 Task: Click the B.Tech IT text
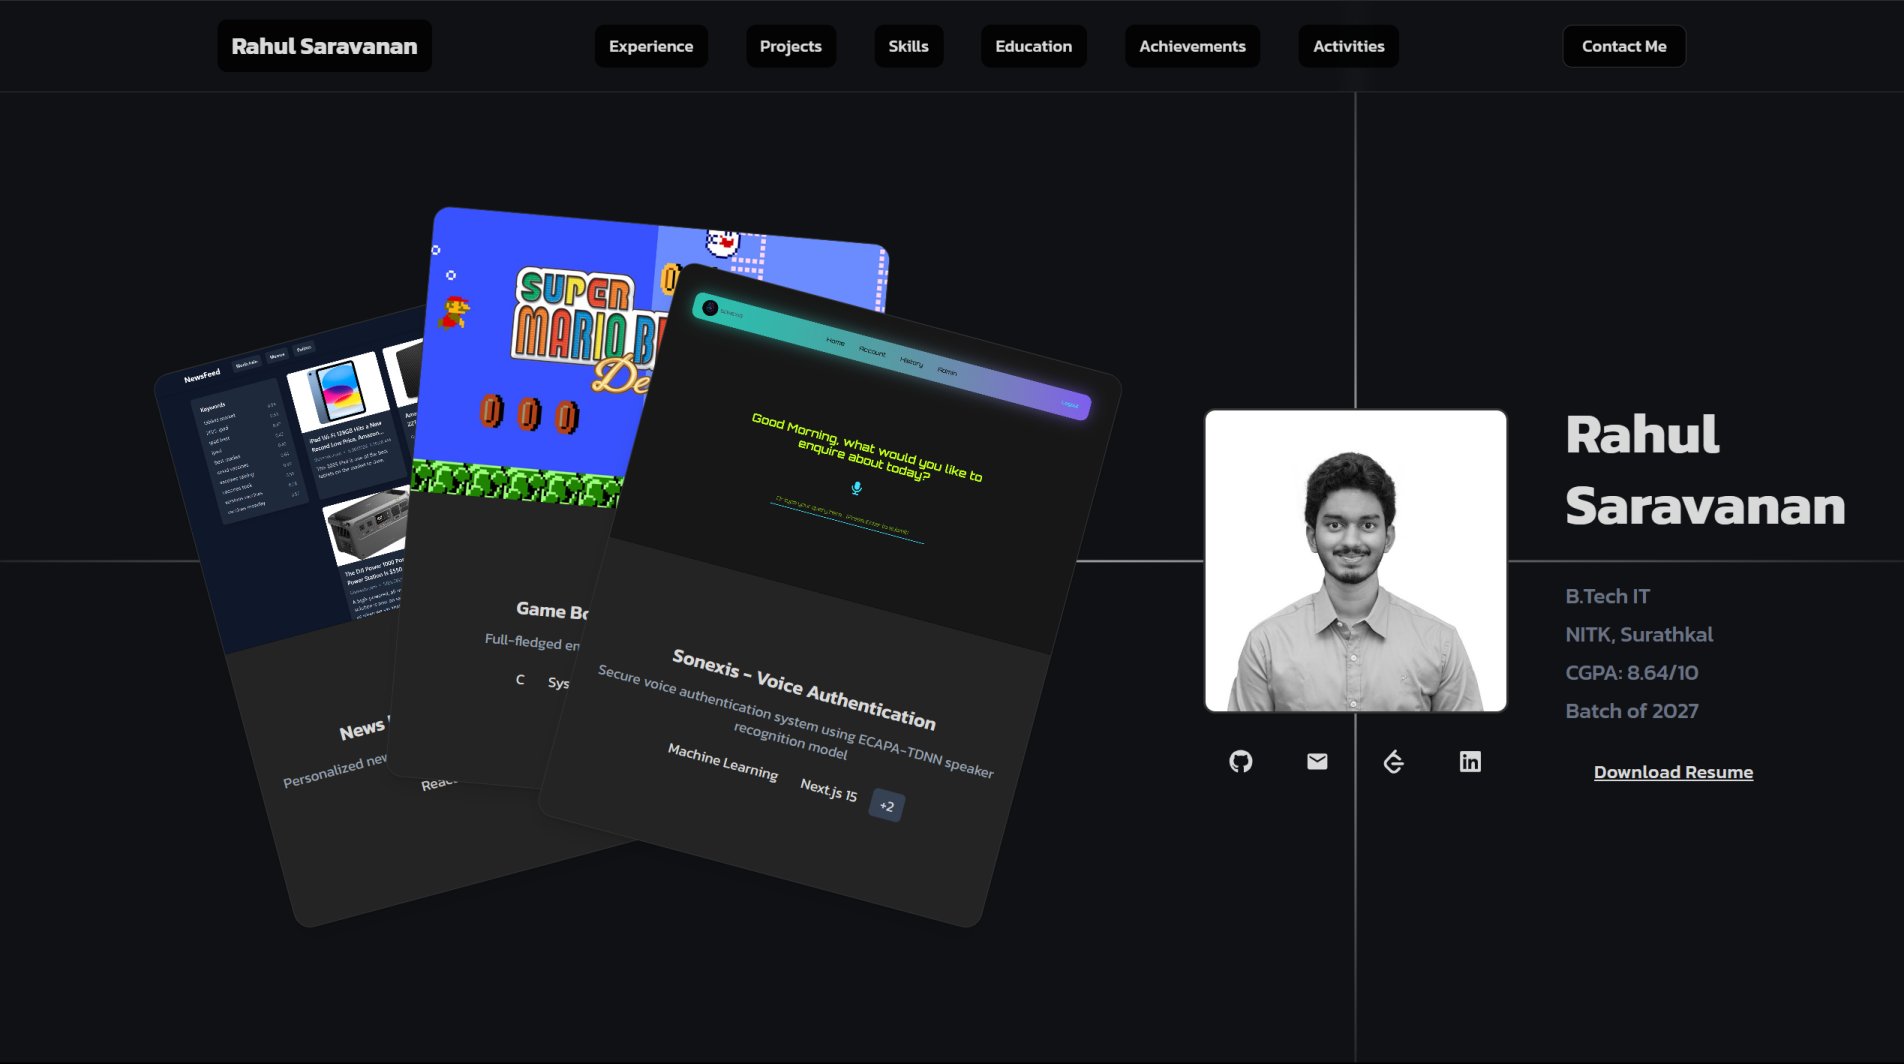coord(1607,597)
